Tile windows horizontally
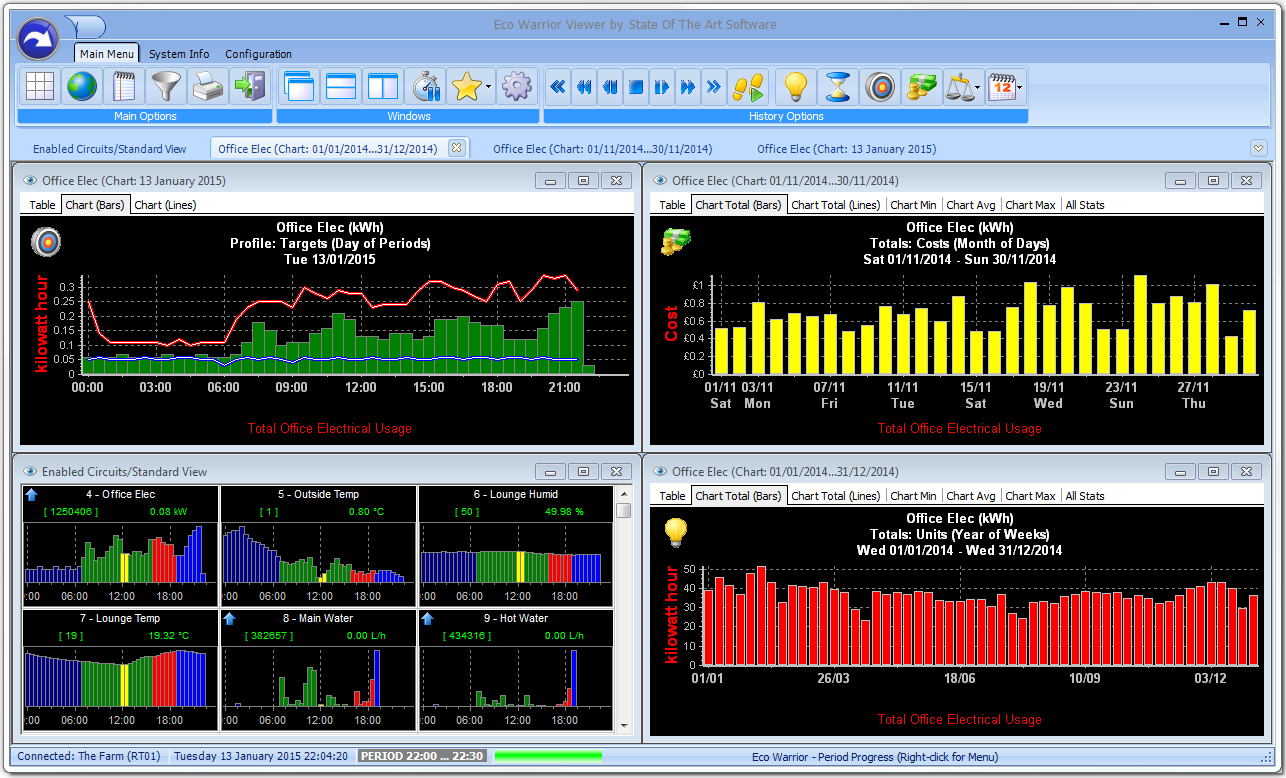The height and width of the screenshot is (778, 1286). [x=340, y=86]
